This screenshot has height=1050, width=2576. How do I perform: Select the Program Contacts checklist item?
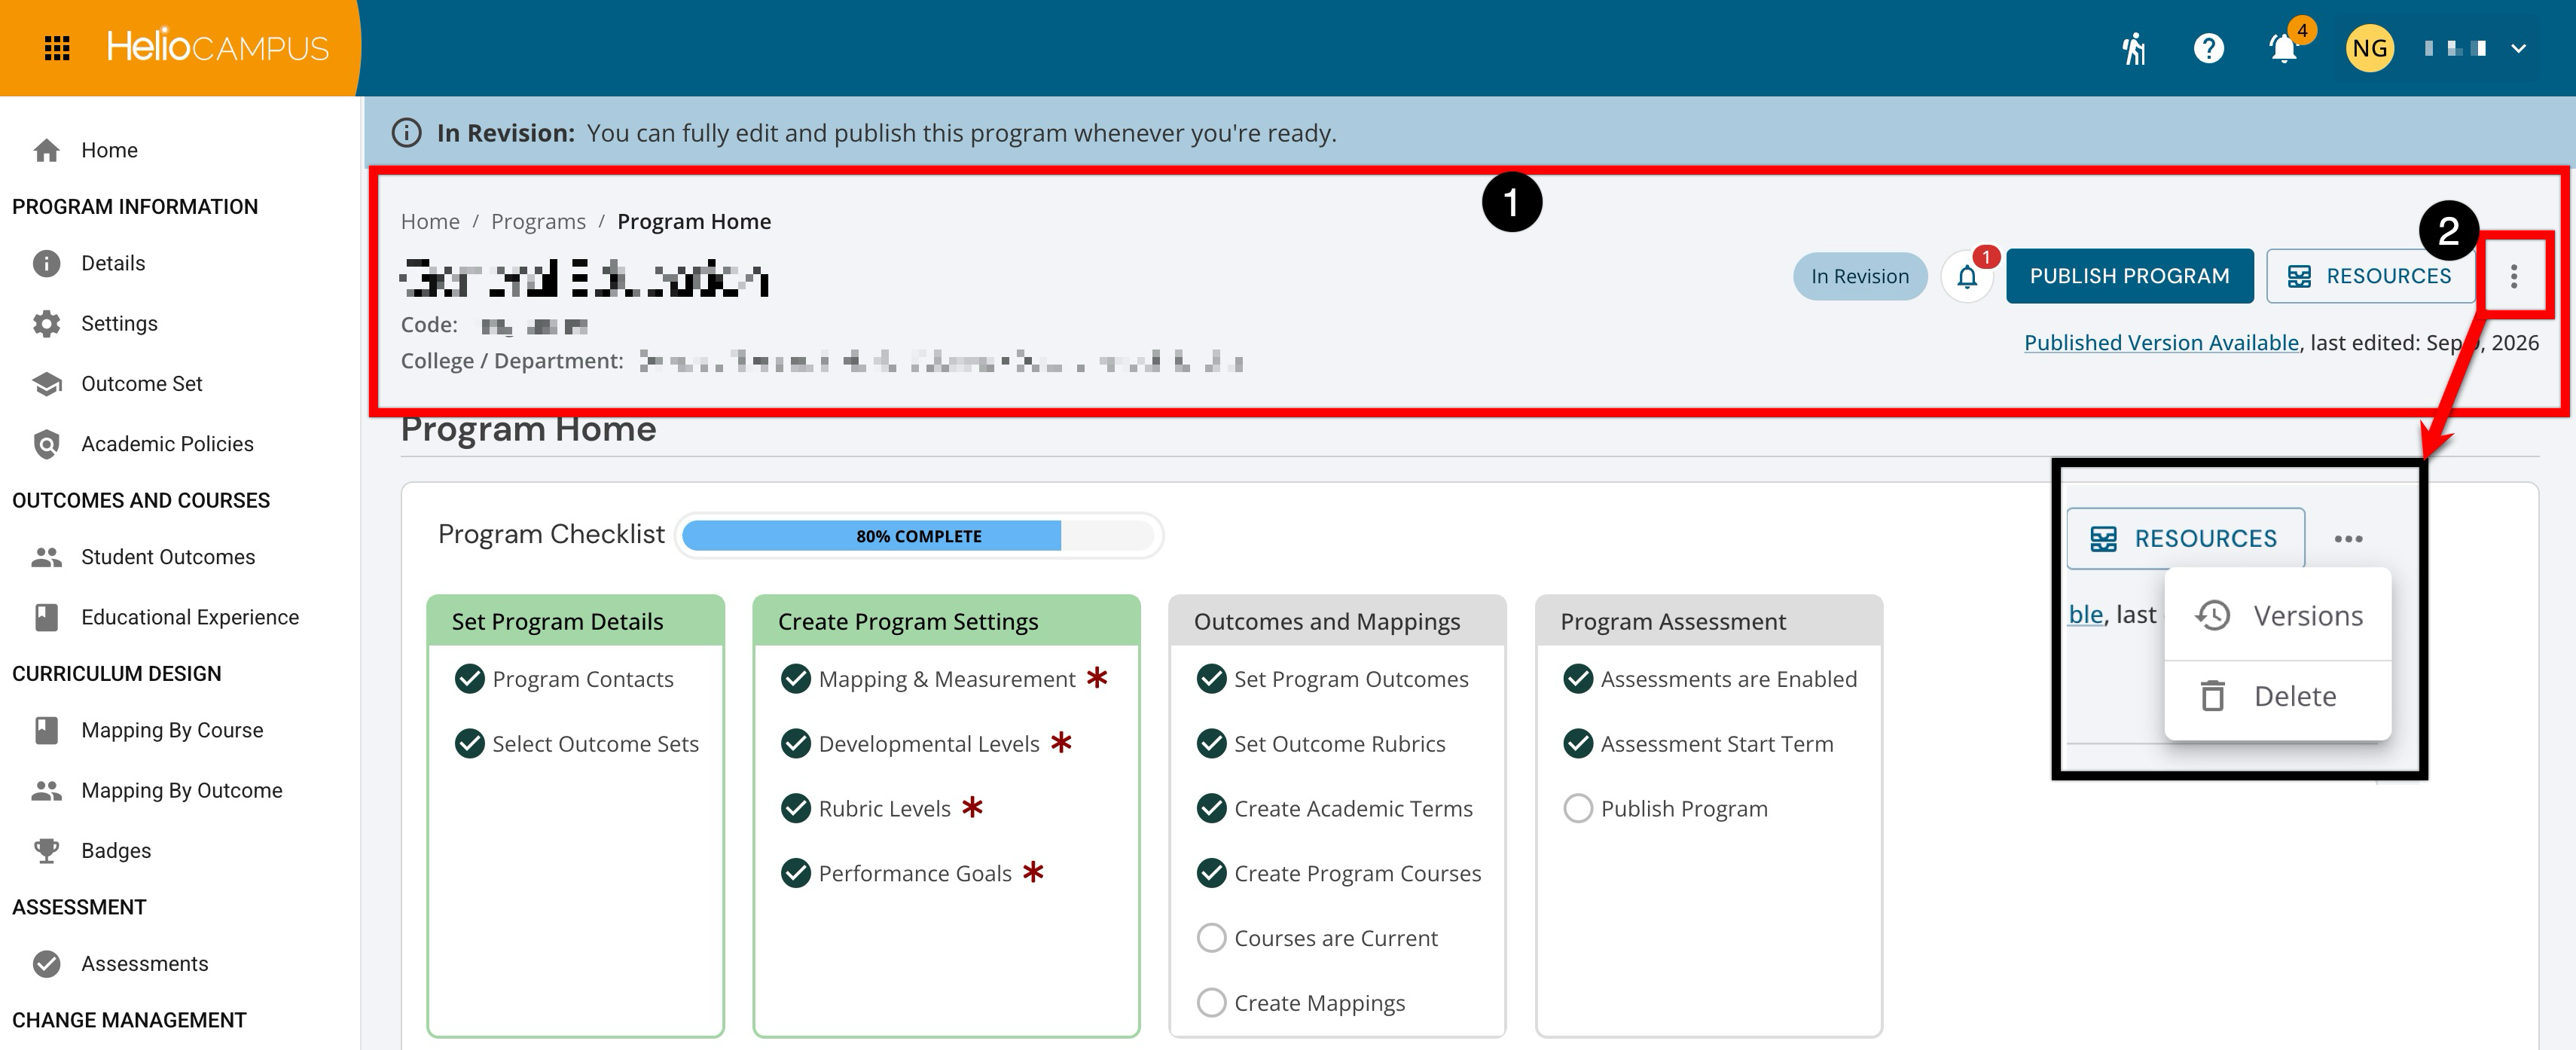click(564, 679)
